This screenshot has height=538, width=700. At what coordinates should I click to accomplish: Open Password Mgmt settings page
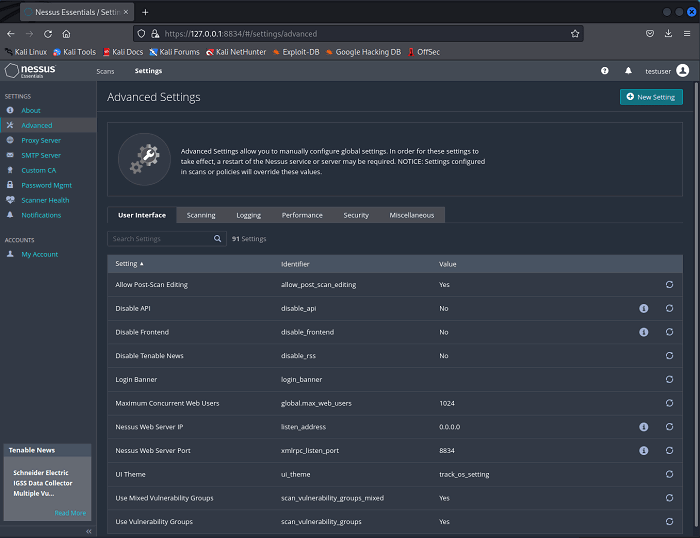pos(46,185)
